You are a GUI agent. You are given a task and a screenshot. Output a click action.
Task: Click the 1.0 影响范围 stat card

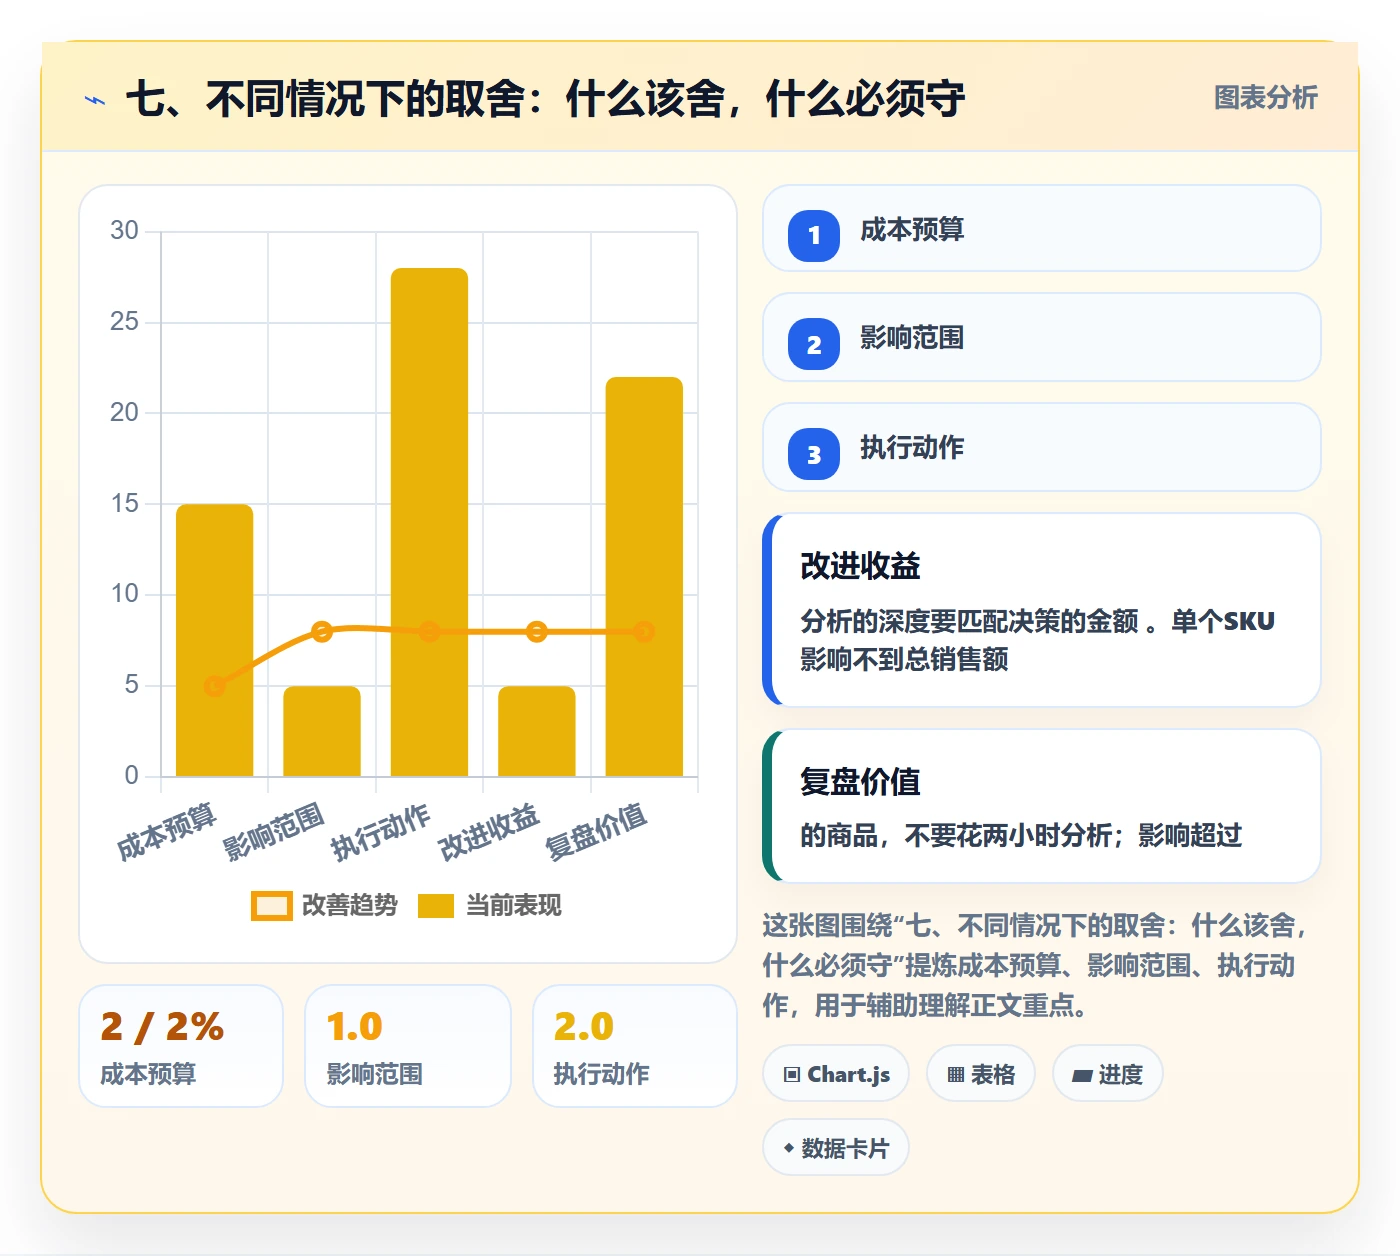pos(408,1046)
